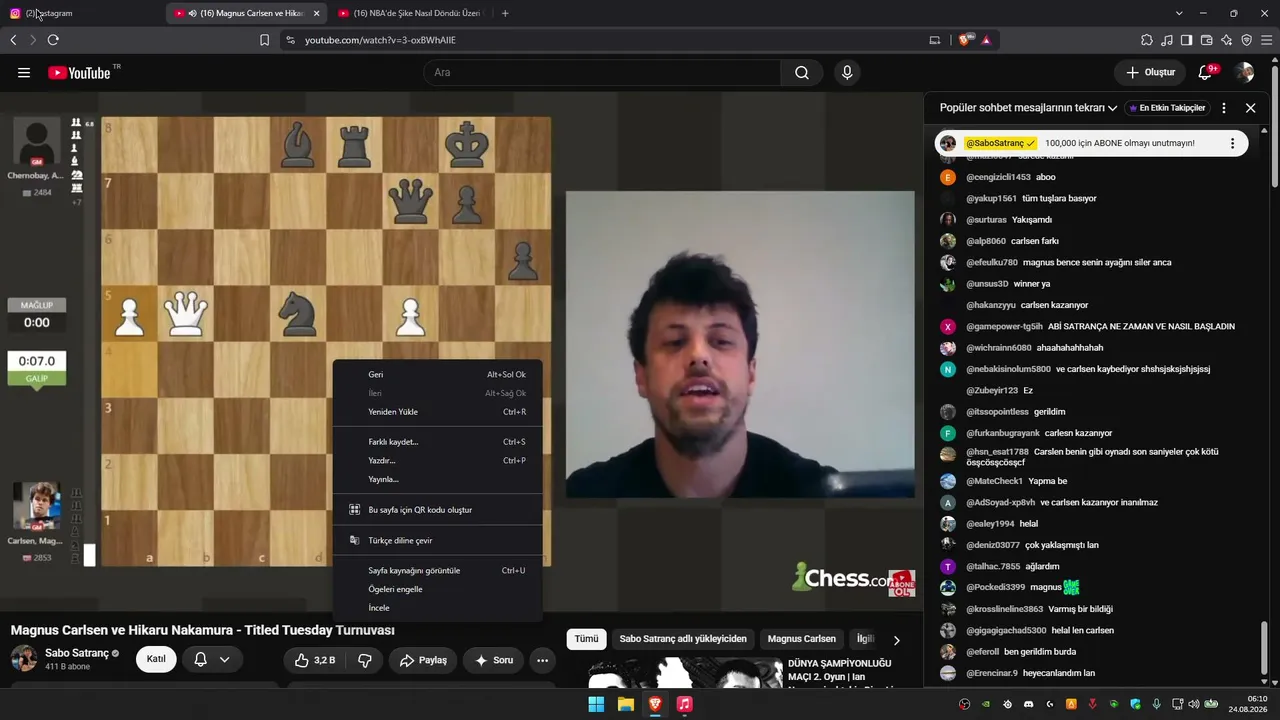Image resolution: width=1280 pixels, height=720 pixels.
Task: Switch to the Instagram browser tab
Action: coord(80,13)
